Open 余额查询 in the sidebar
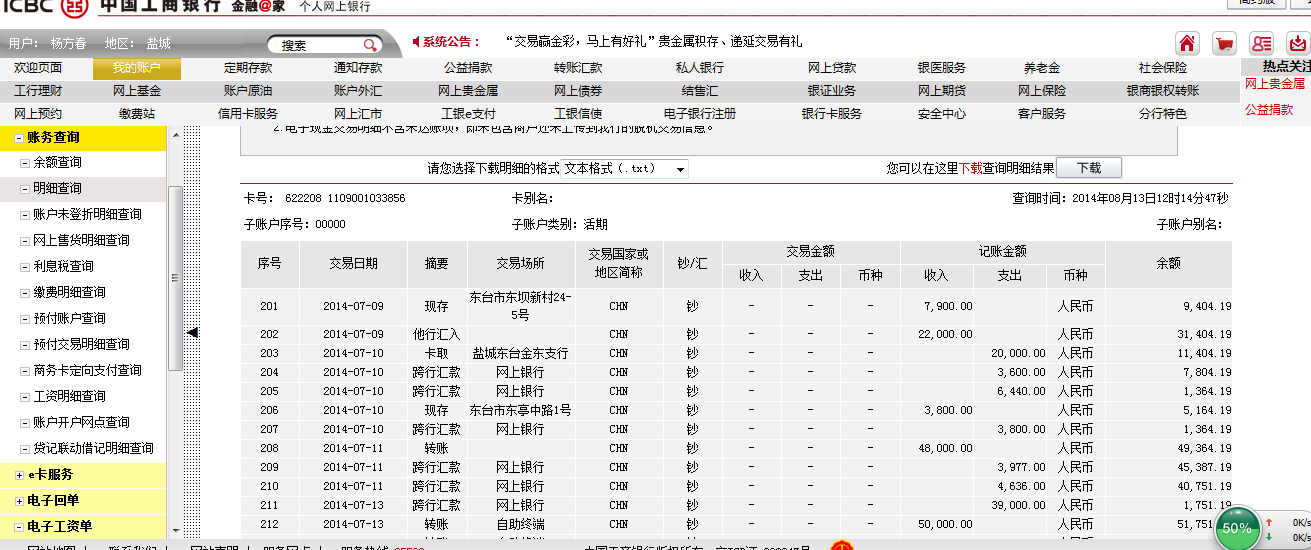This screenshot has height=550, width=1311. coord(58,162)
